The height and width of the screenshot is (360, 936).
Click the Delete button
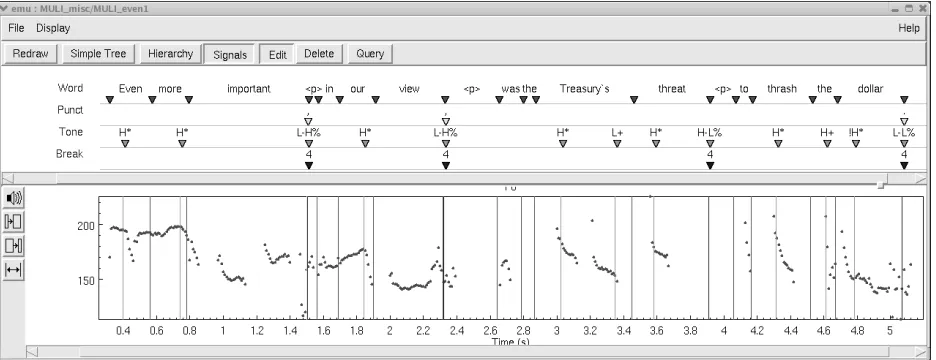tap(319, 54)
